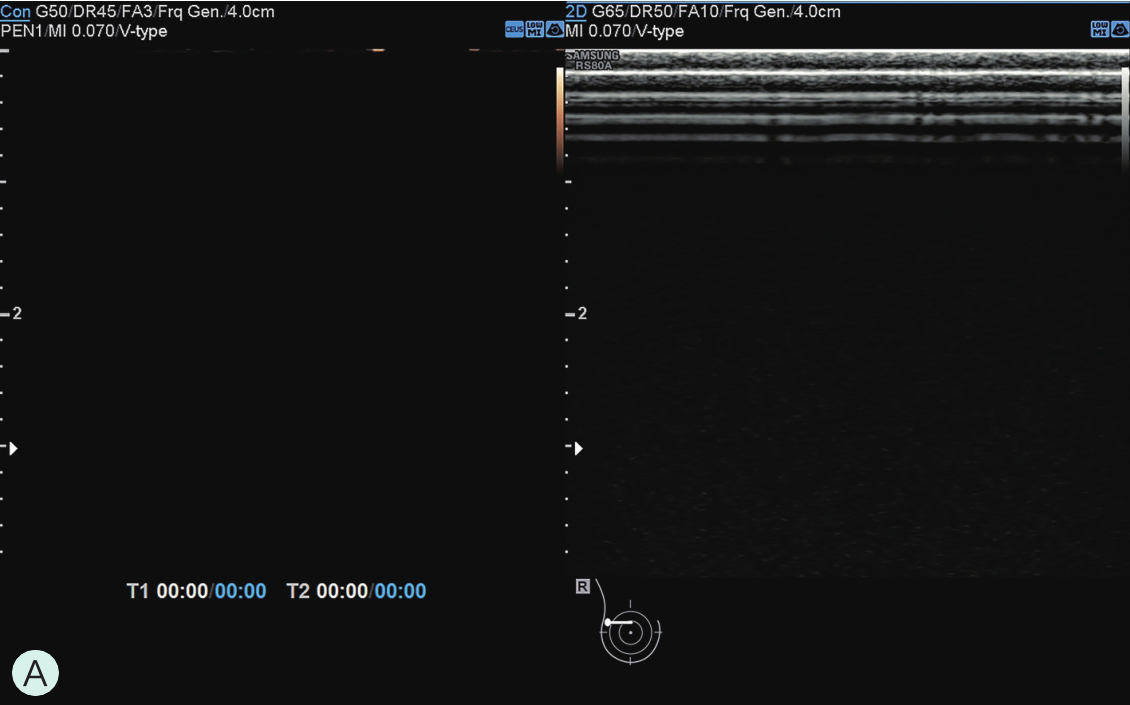Select the 2D mode tab label
Viewport: 1130px width, 705px height.
576,12
